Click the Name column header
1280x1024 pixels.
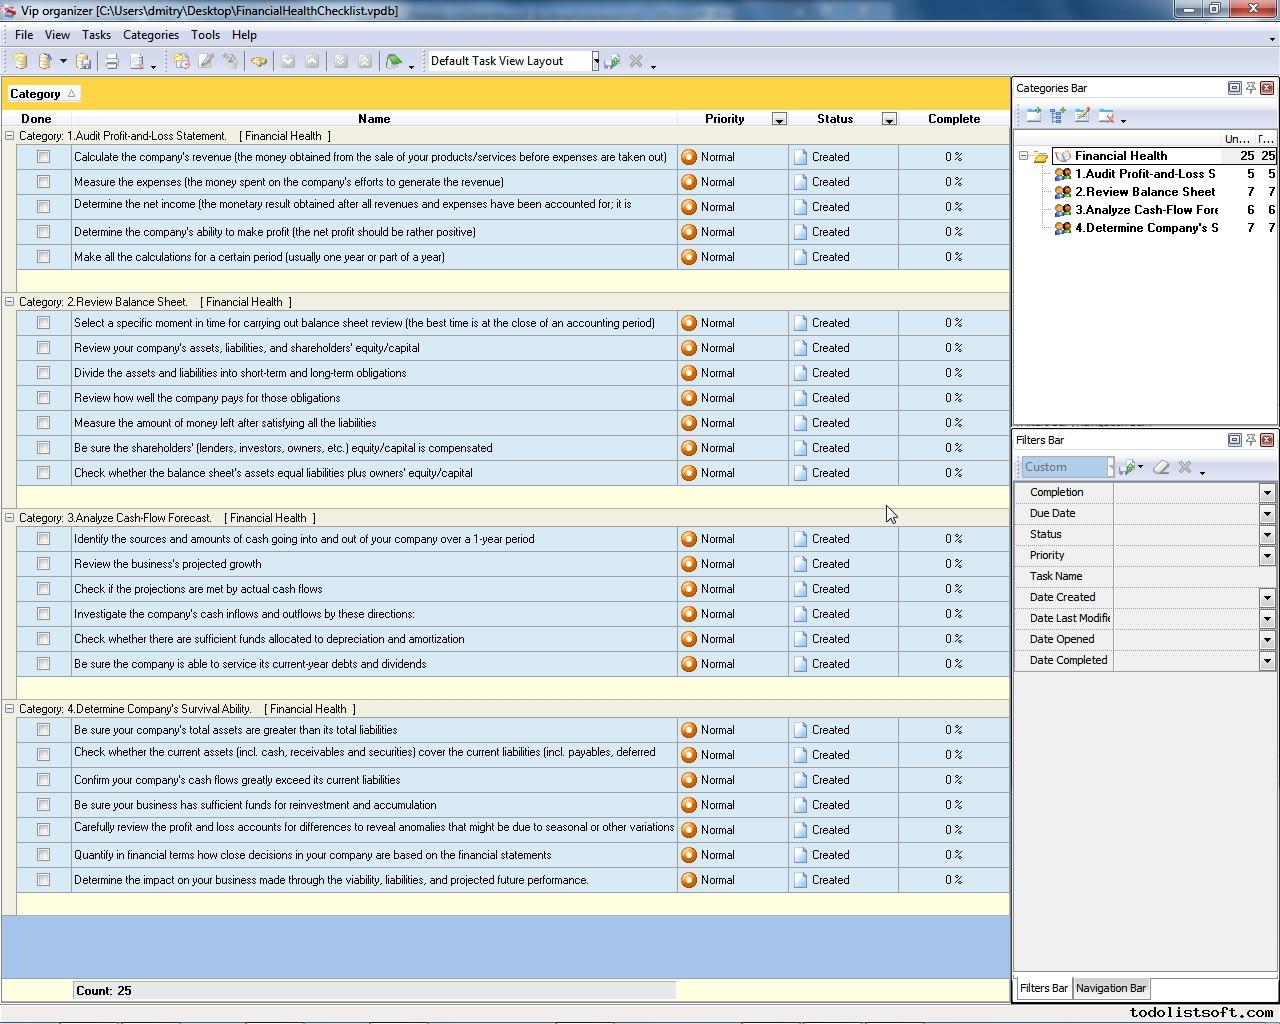point(374,119)
